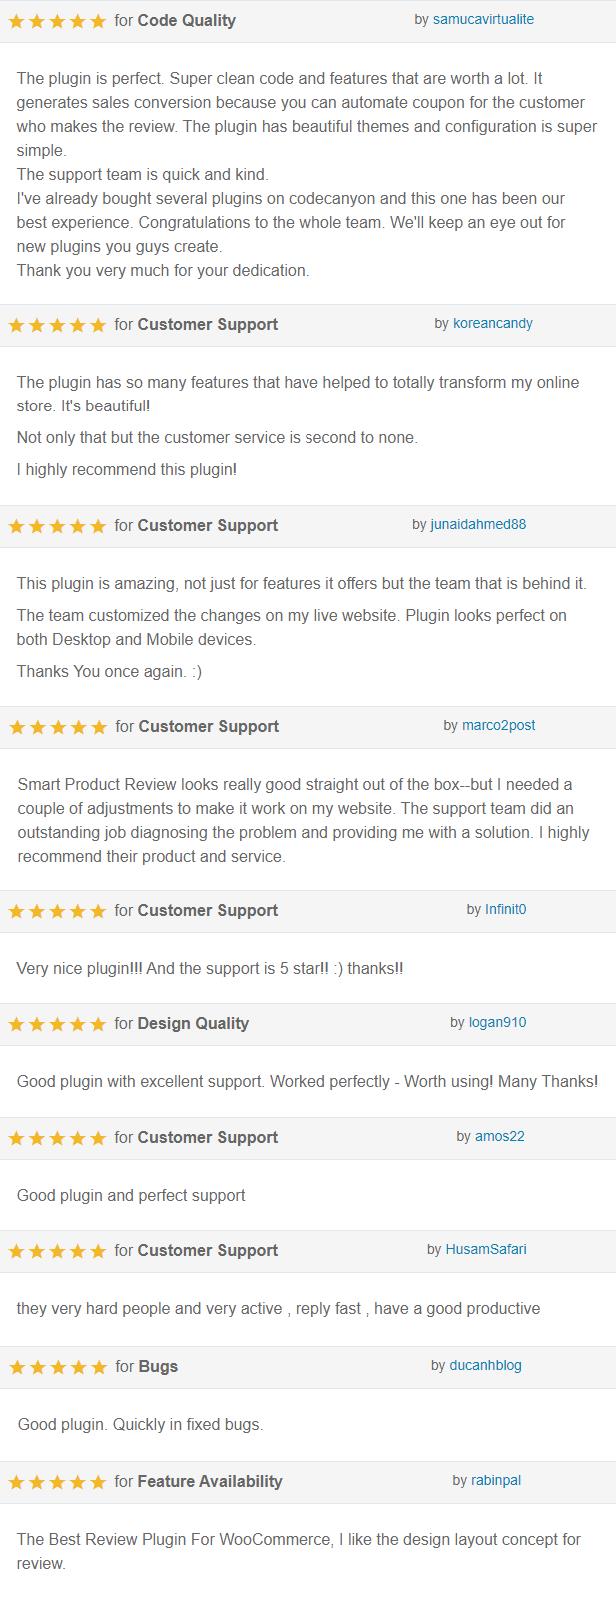Click the star rating for Bugs review
Viewport: 616px width, 1602px height.
coord(58,1367)
